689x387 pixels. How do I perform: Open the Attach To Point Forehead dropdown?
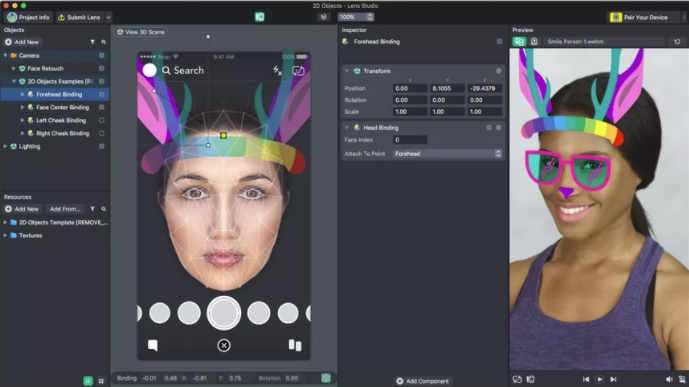(x=447, y=154)
